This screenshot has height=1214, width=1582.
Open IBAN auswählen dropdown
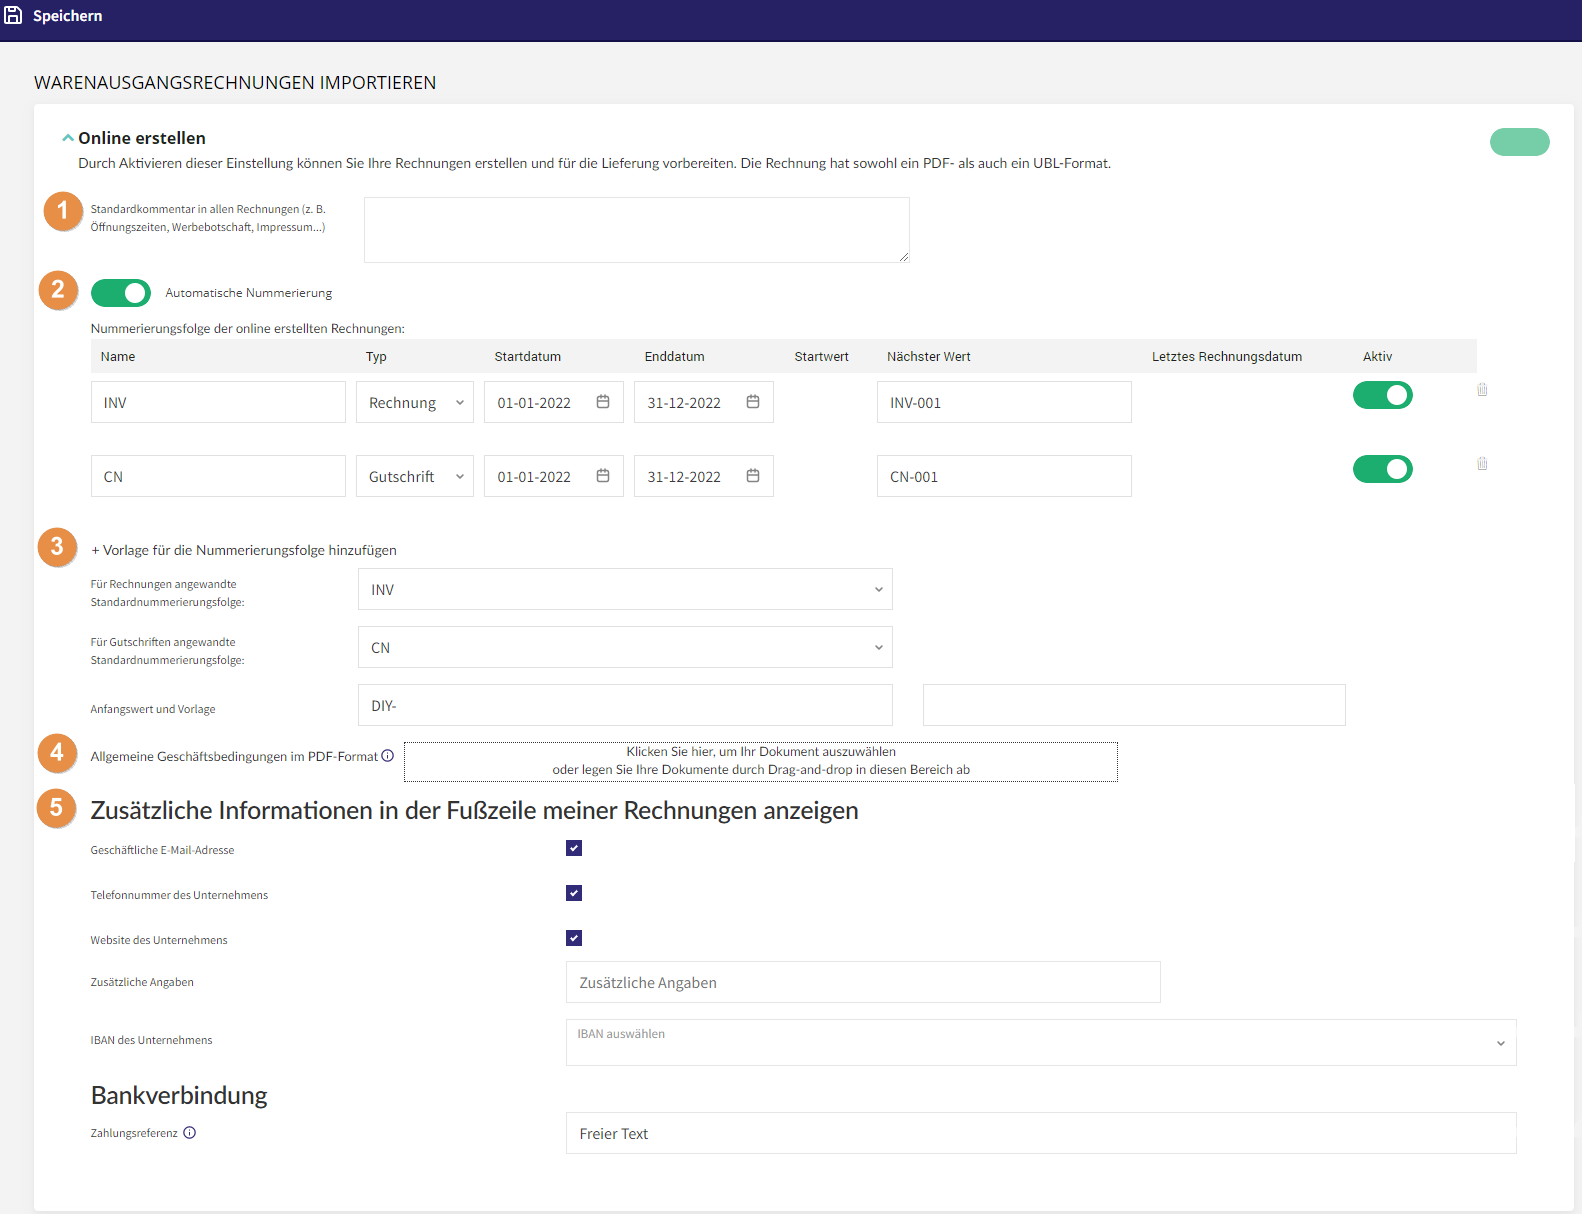coord(1041,1042)
